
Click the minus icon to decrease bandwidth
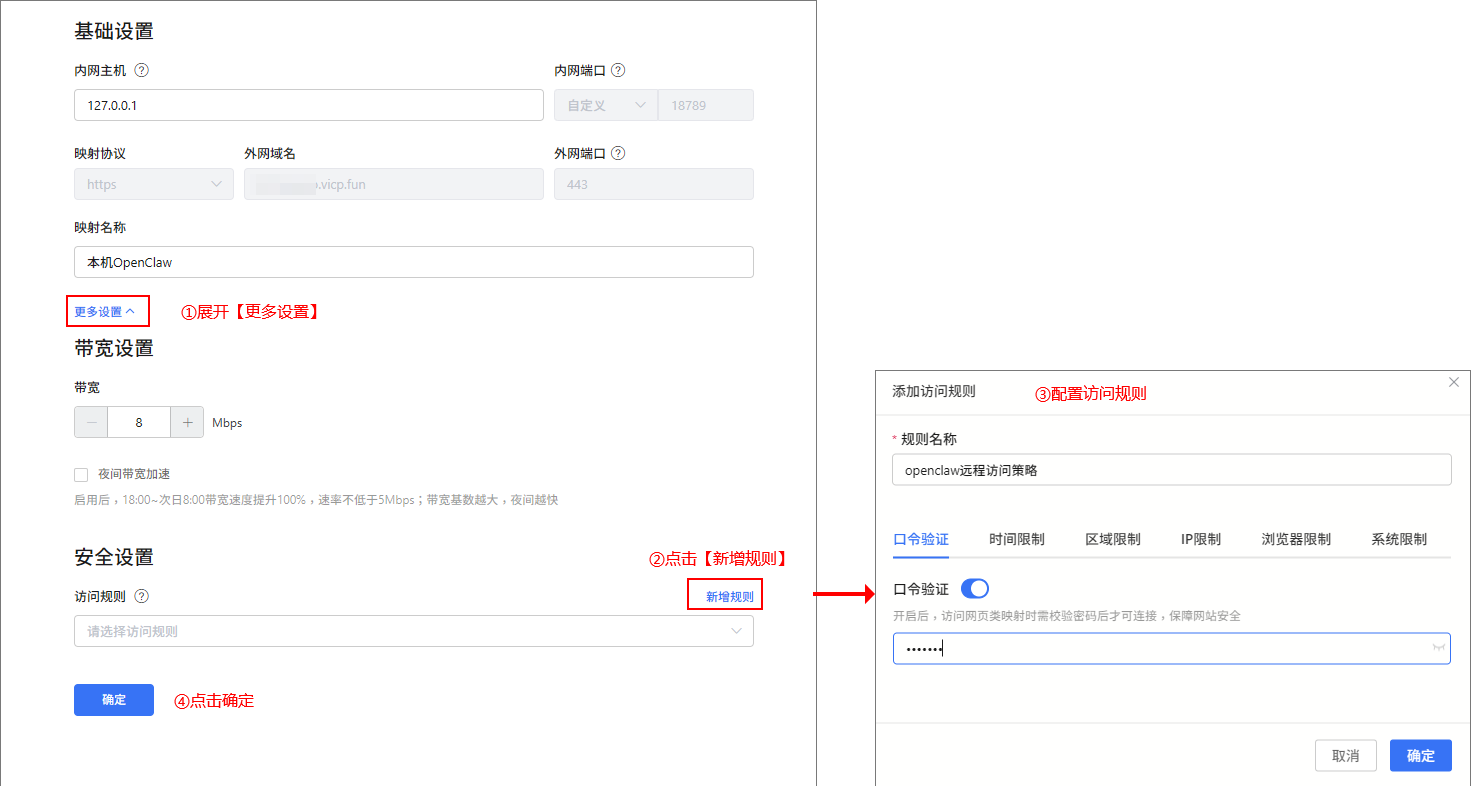pos(90,422)
